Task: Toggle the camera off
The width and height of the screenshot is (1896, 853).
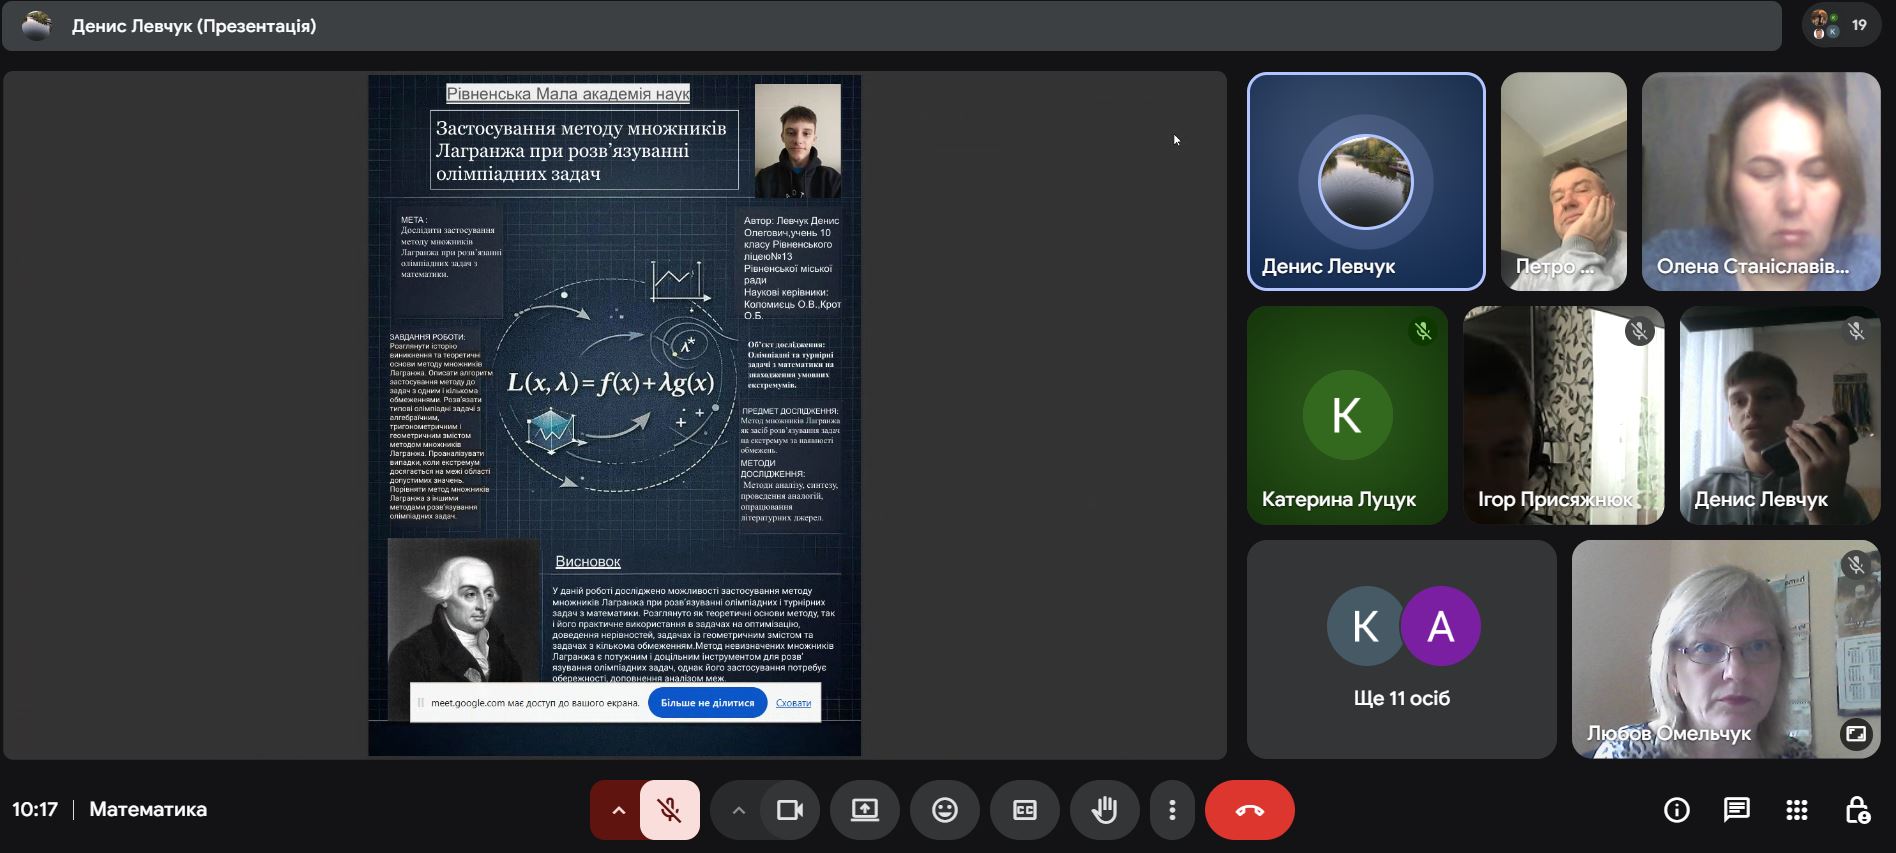Action: click(790, 810)
